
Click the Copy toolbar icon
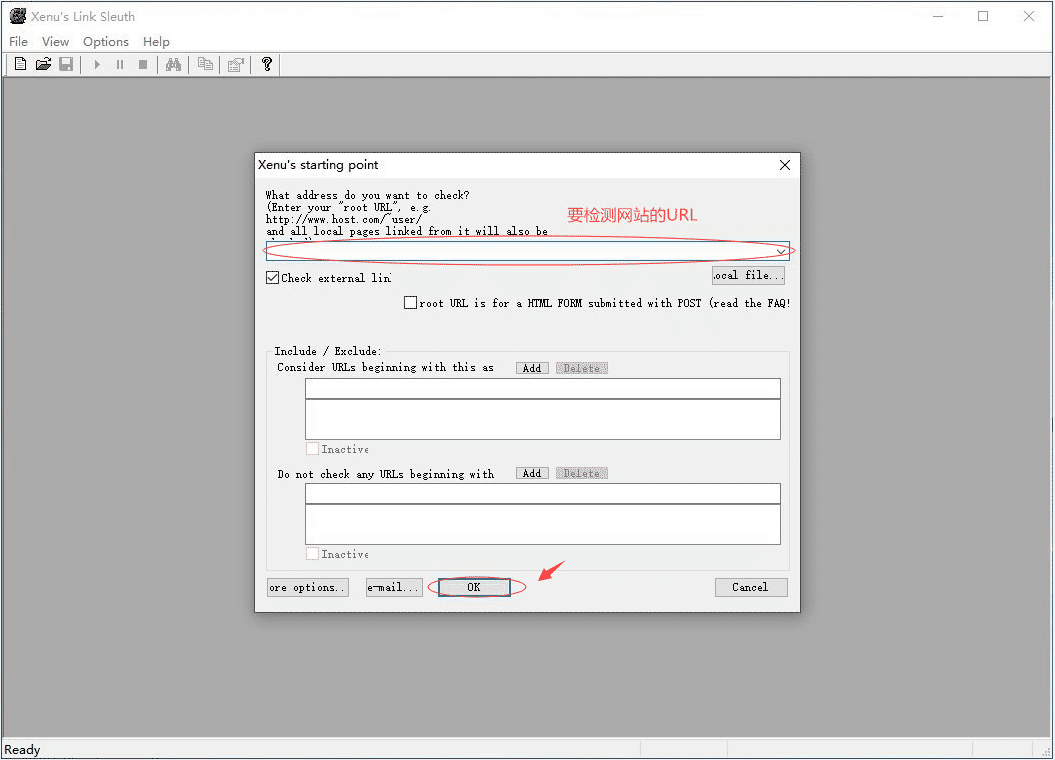pos(205,65)
